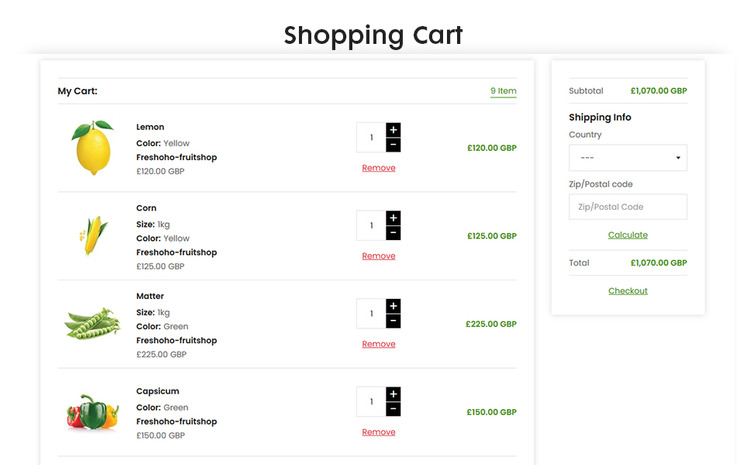Screen dimensions: 748x465
Task: Click Freshoho-fruitshop vendor under Lemon
Action: (x=177, y=157)
